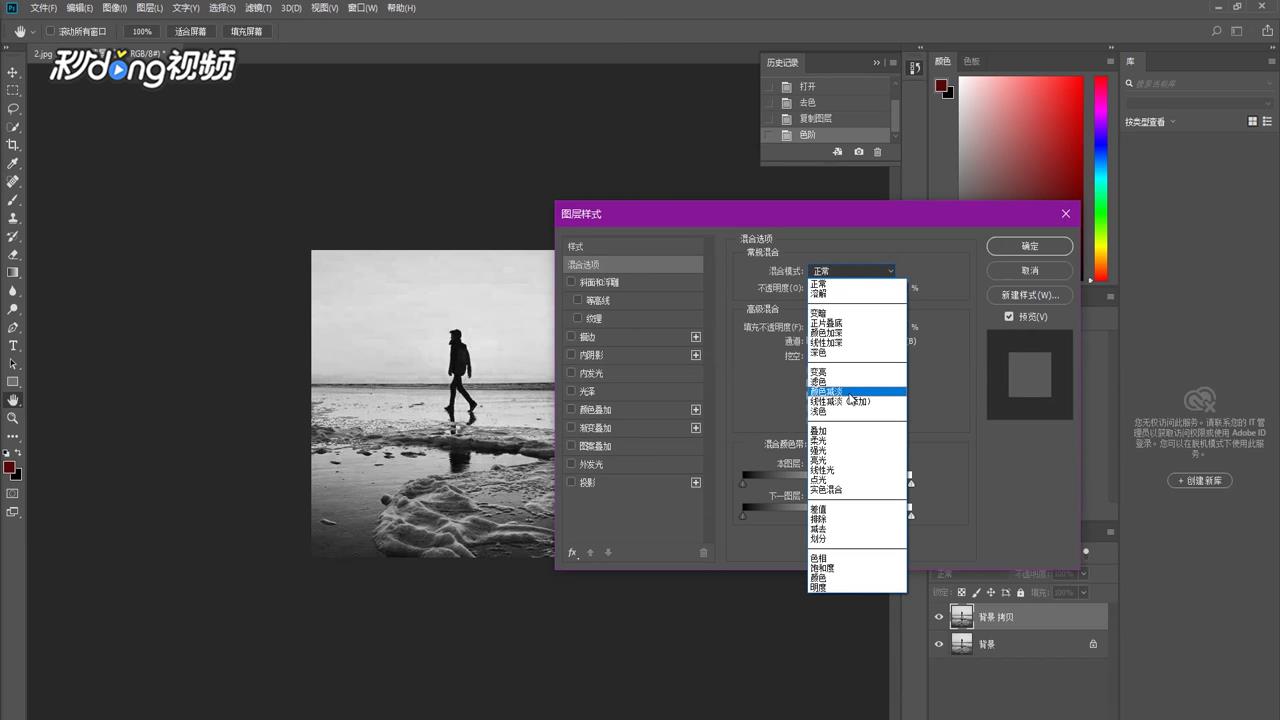Hide the 背景 拷贝 layer

(x=938, y=617)
